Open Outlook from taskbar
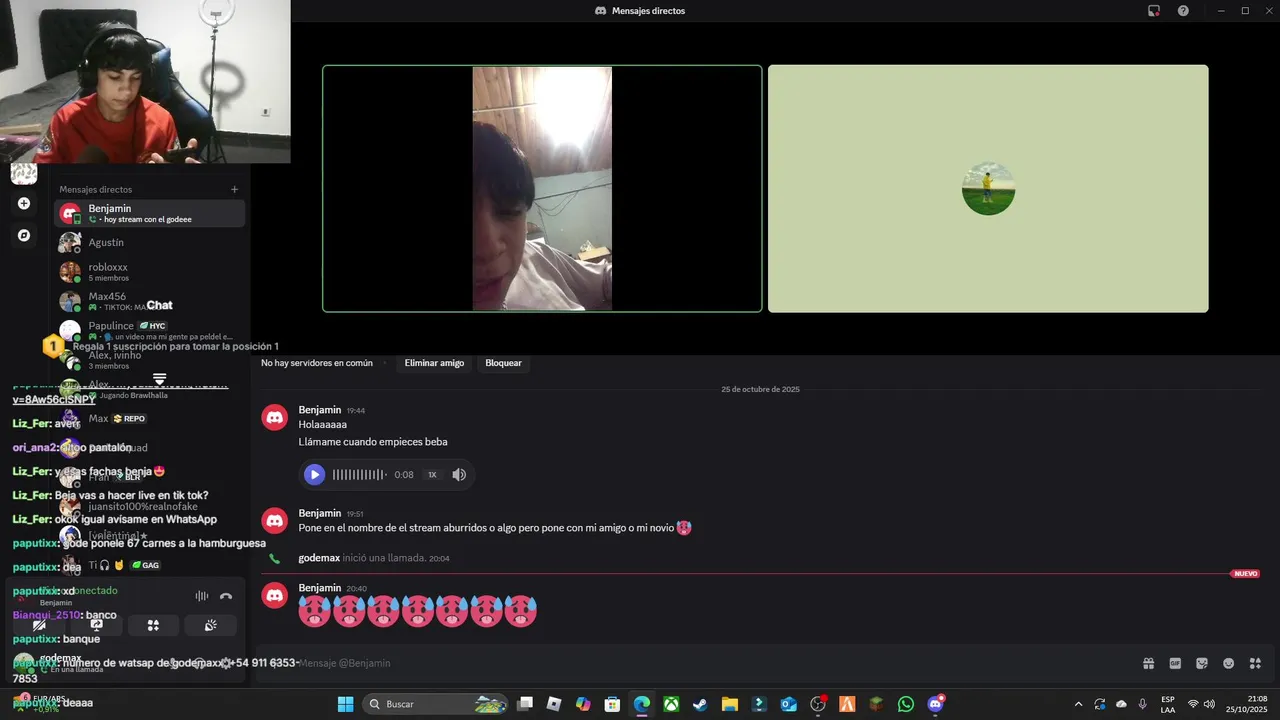 (x=788, y=704)
